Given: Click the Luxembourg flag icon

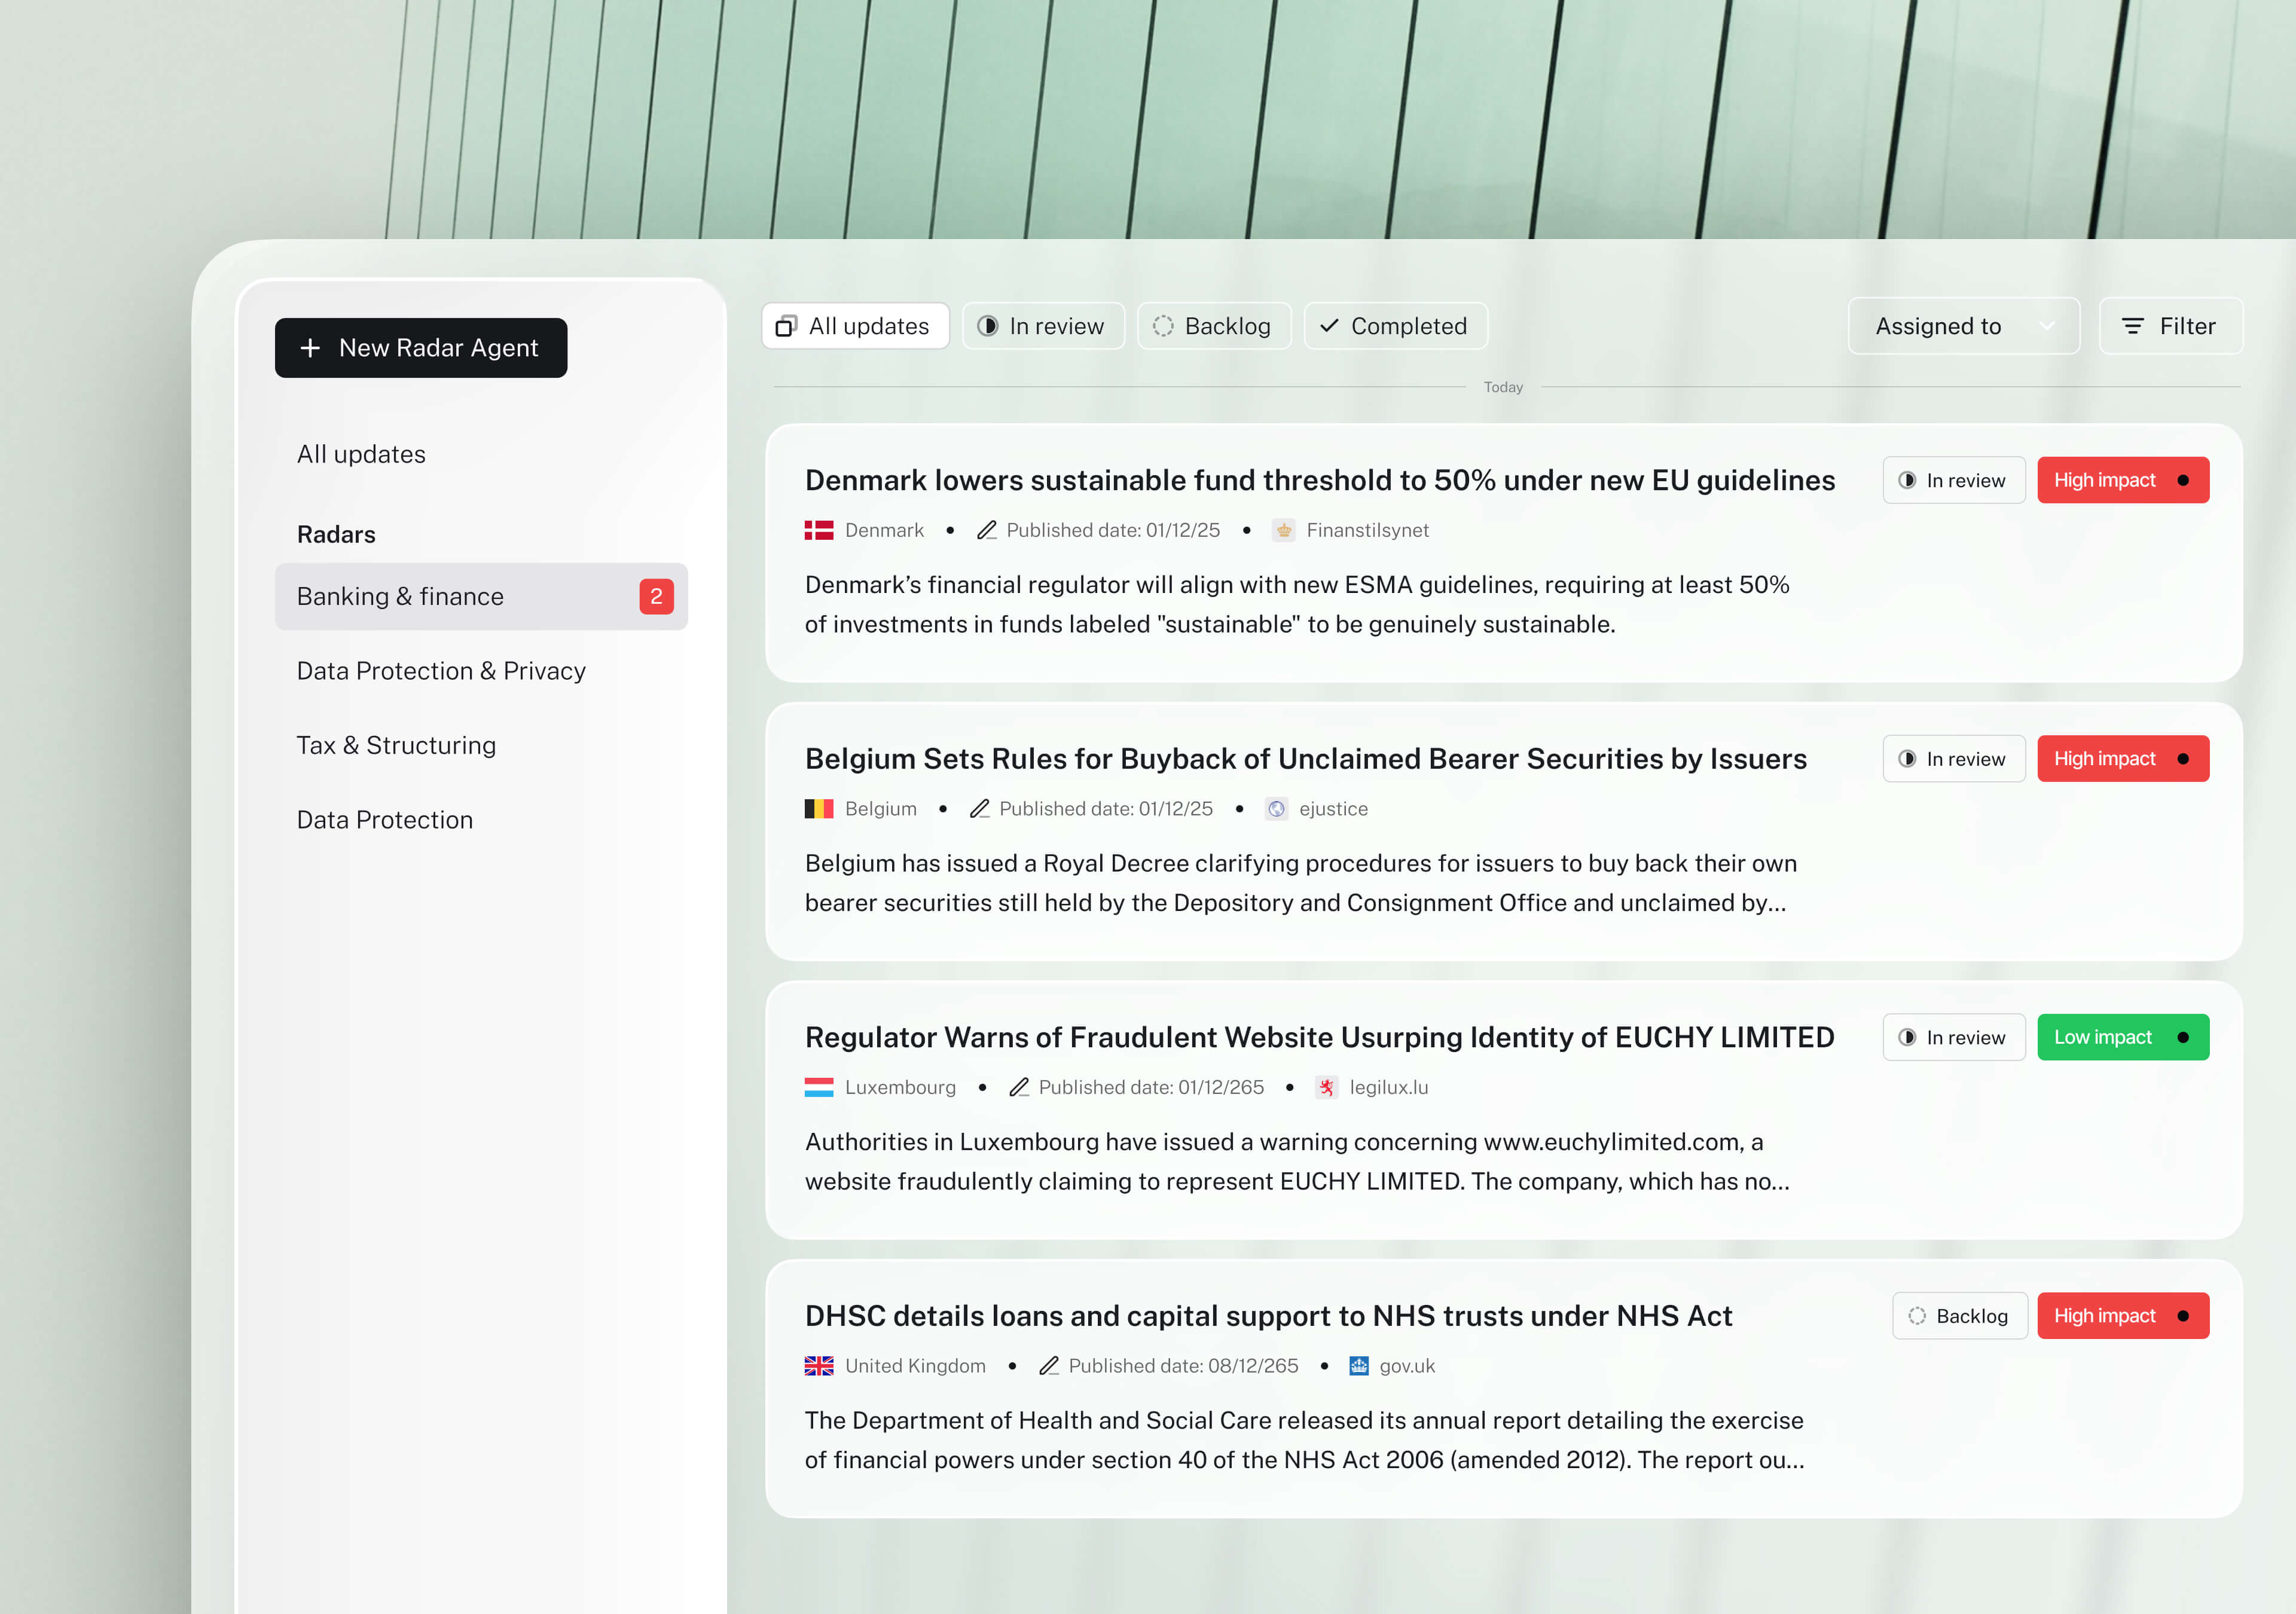Looking at the screenshot, I should 818,1087.
